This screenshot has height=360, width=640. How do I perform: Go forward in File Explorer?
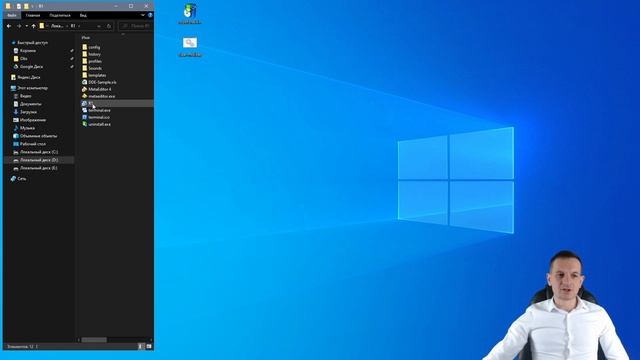coord(19,26)
